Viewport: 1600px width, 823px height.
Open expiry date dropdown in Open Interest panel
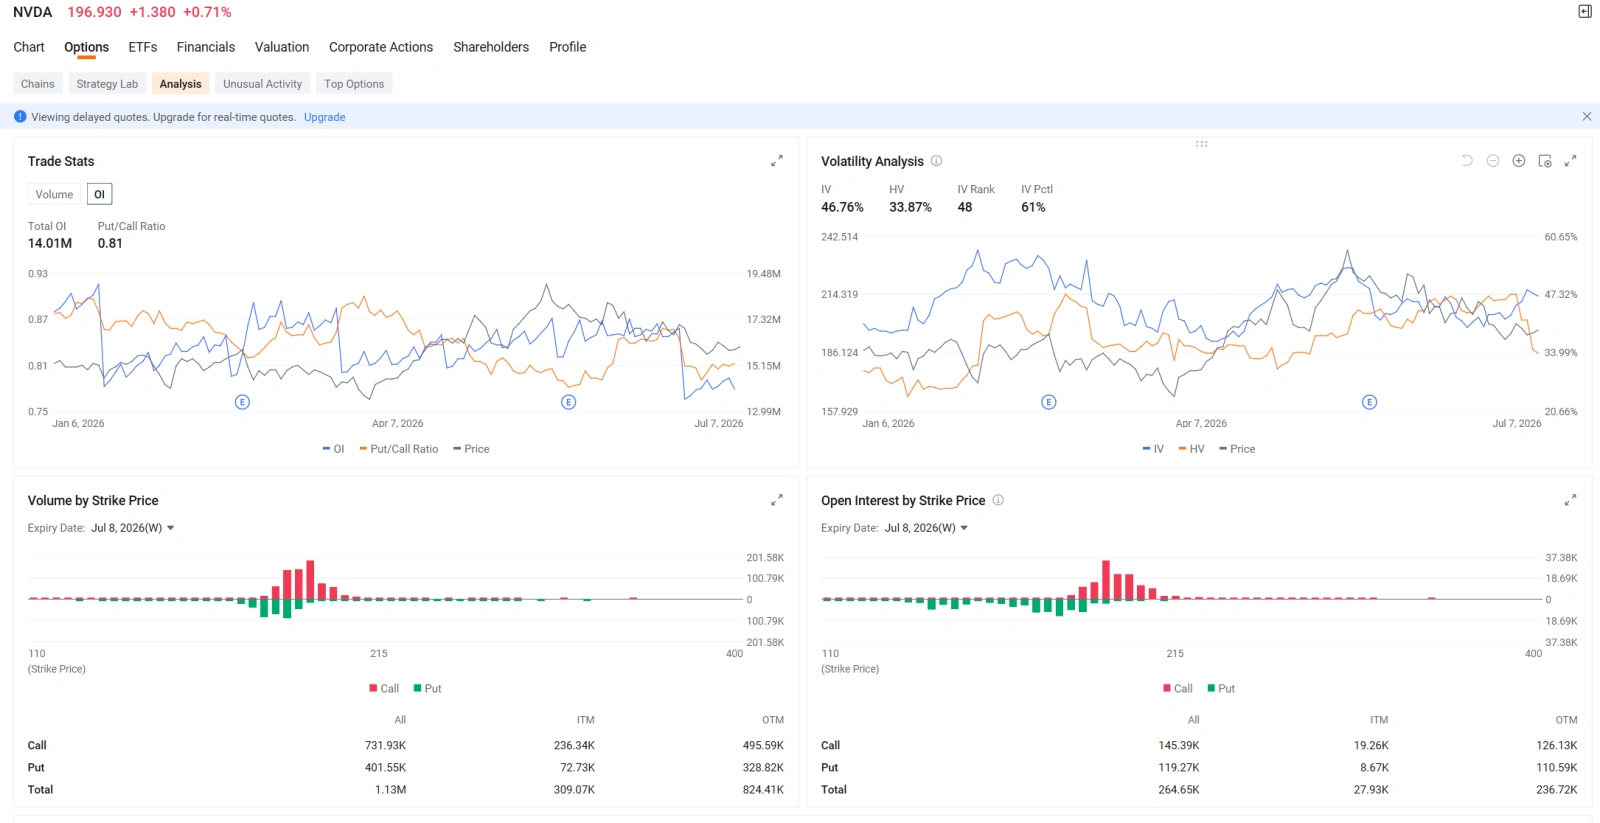[x=927, y=528]
